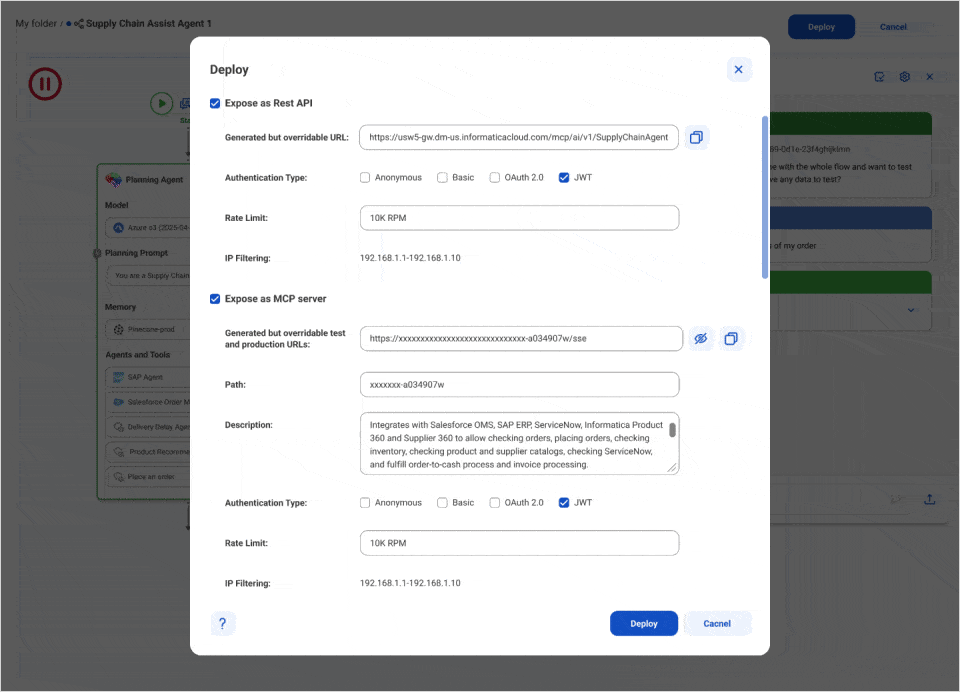The height and width of the screenshot is (692, 960).
Task: Click the Salesforce Order icon
Action: pyautogui.click(x=119, y=402)
